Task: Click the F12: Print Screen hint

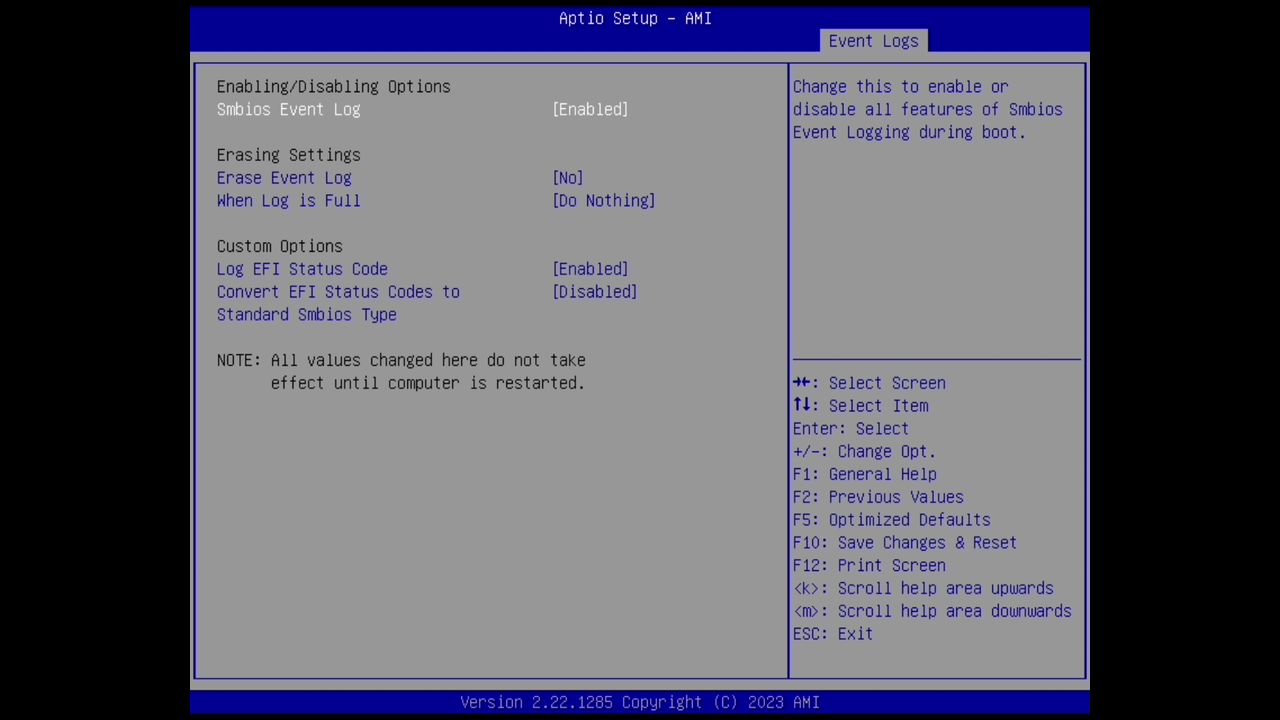Action: click(x=869, y=566)
